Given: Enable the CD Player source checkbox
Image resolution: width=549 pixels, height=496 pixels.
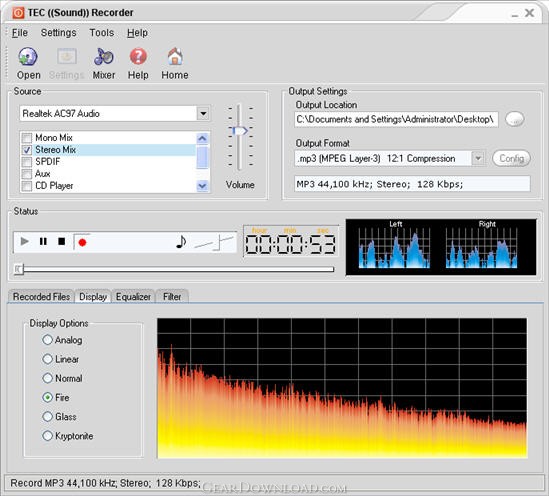Looking at the screenshot, I should (27, 186).
